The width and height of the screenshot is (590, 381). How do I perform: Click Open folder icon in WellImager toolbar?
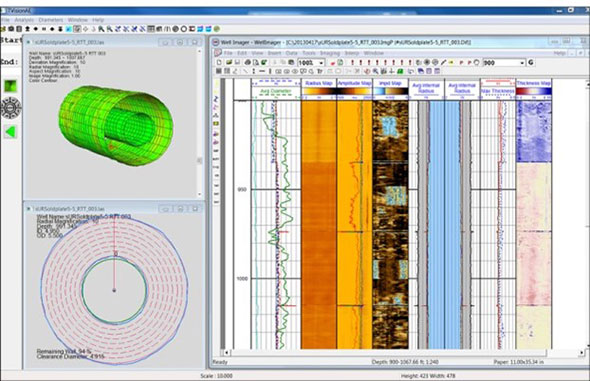(x=229, y=62)
